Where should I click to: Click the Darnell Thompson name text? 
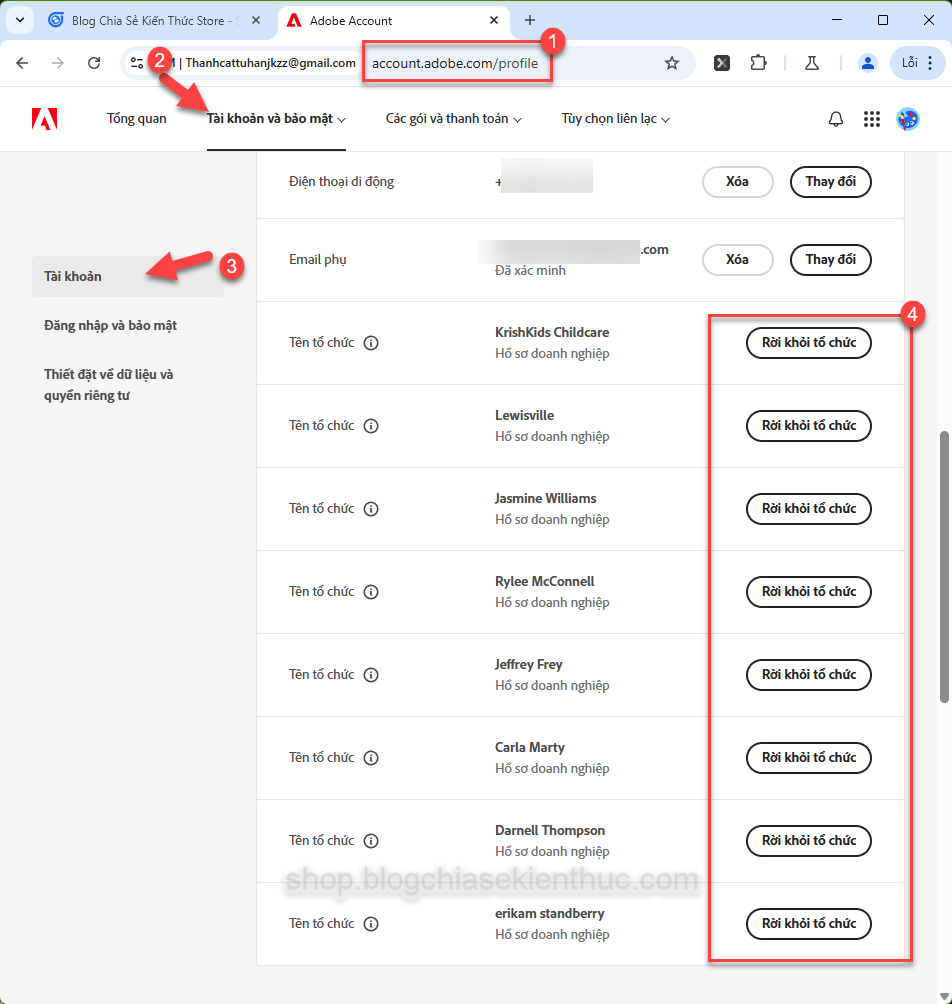550,830
